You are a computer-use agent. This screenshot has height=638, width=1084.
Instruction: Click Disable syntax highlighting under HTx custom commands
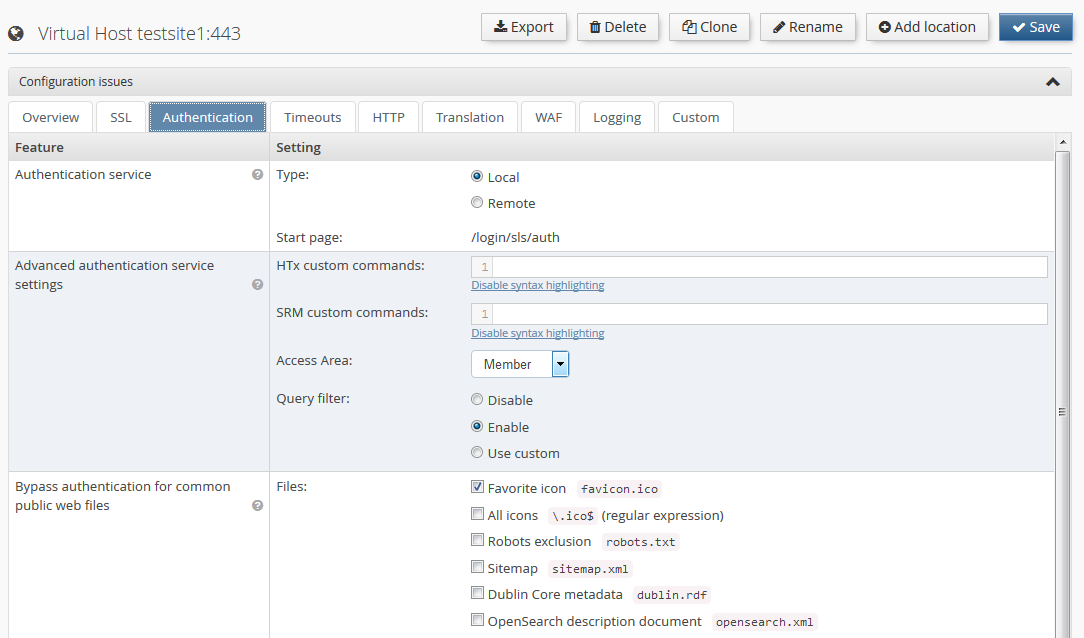tap(537, 285)
